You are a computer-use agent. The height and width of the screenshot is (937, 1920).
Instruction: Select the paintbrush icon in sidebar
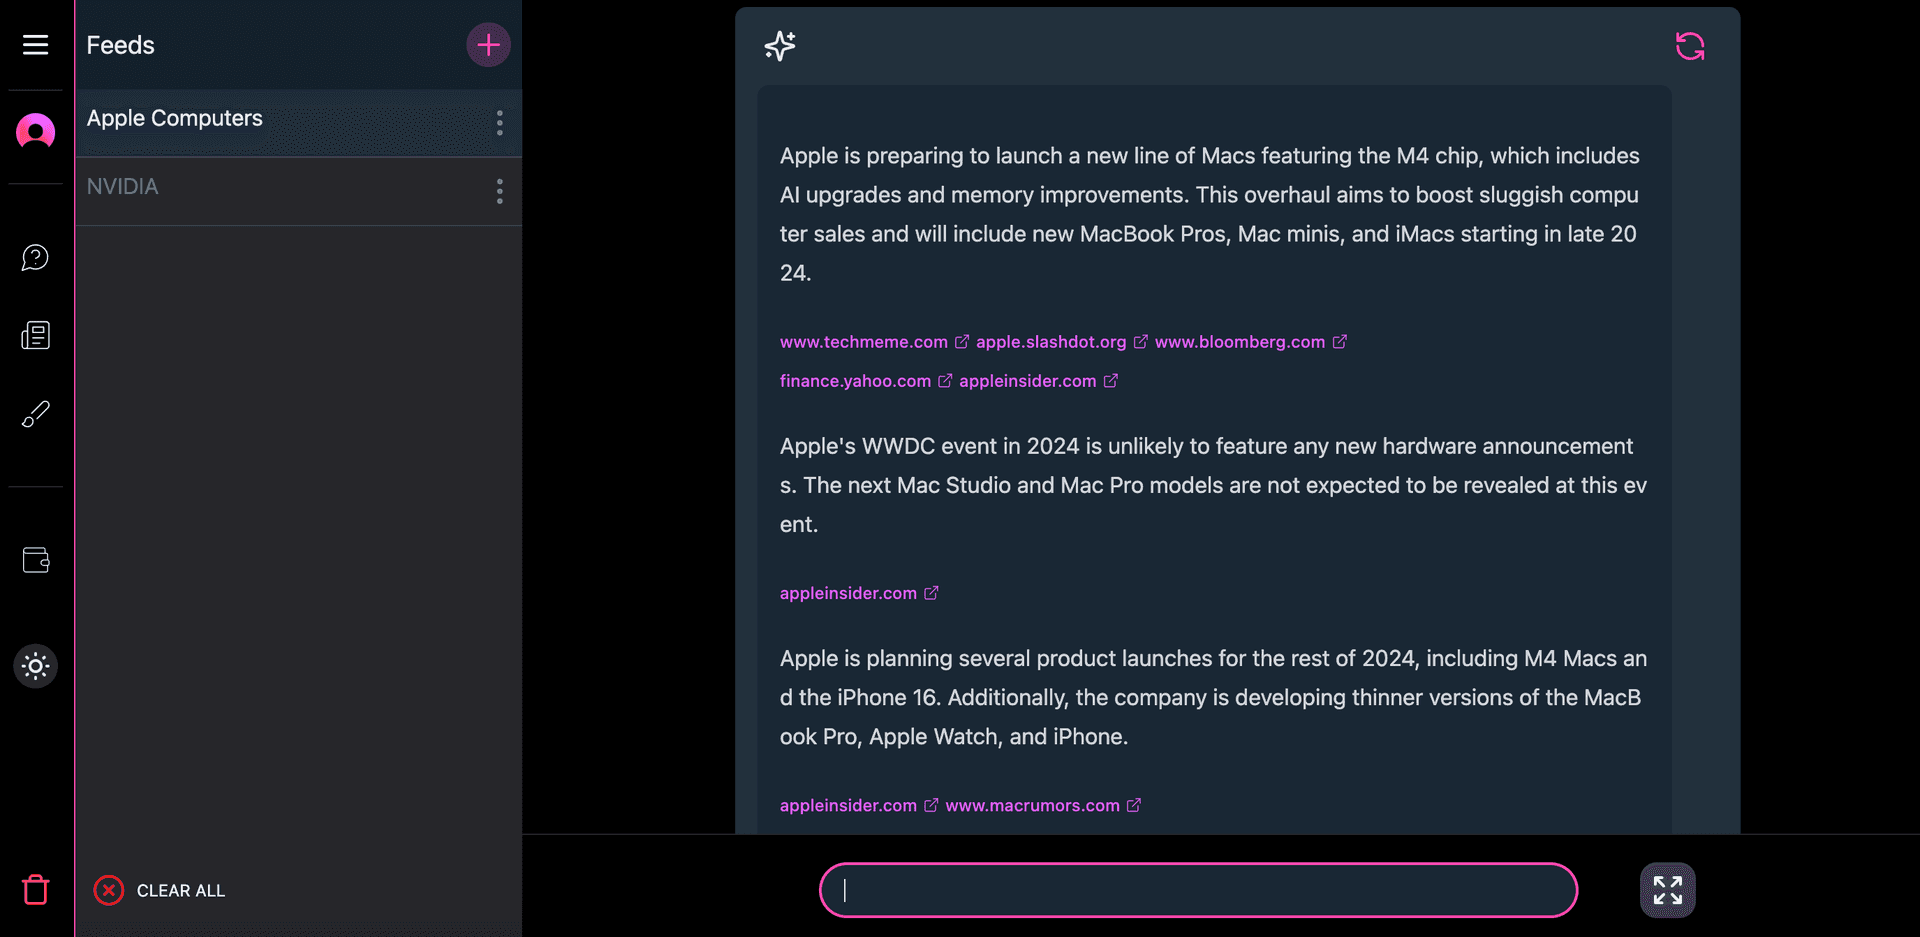35,414
